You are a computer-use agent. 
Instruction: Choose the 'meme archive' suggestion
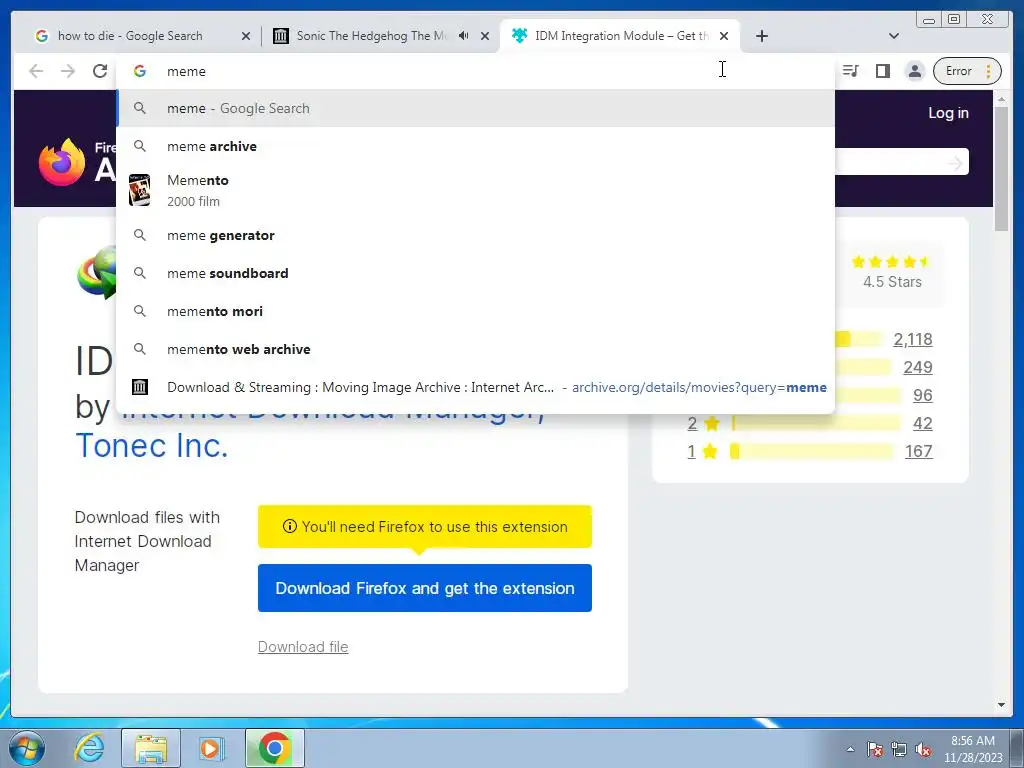475,146
